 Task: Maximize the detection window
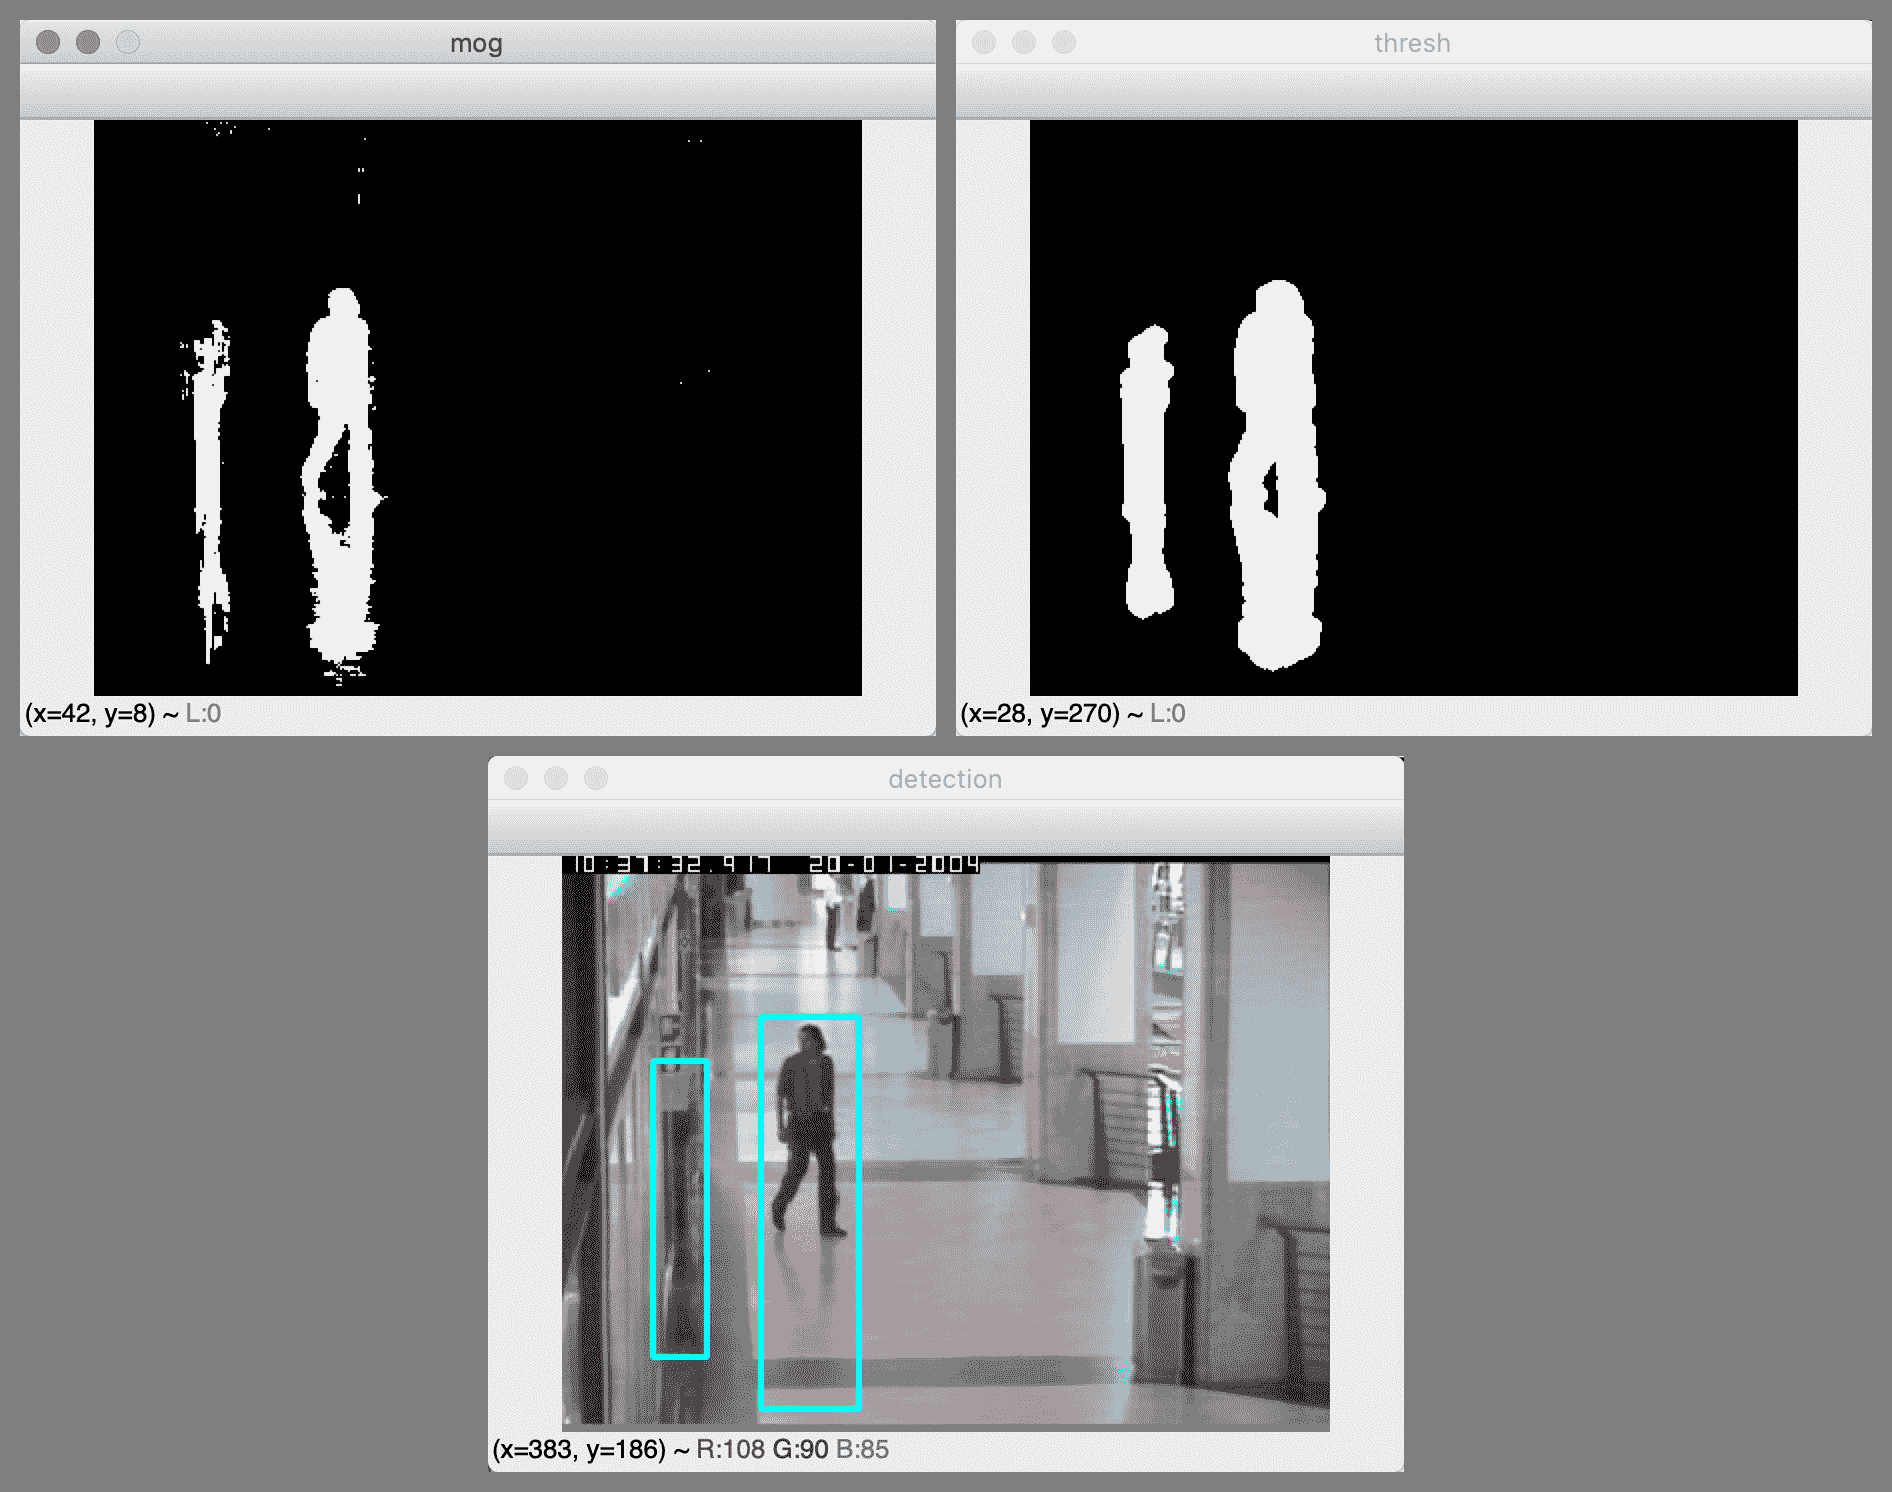[596, 778]
